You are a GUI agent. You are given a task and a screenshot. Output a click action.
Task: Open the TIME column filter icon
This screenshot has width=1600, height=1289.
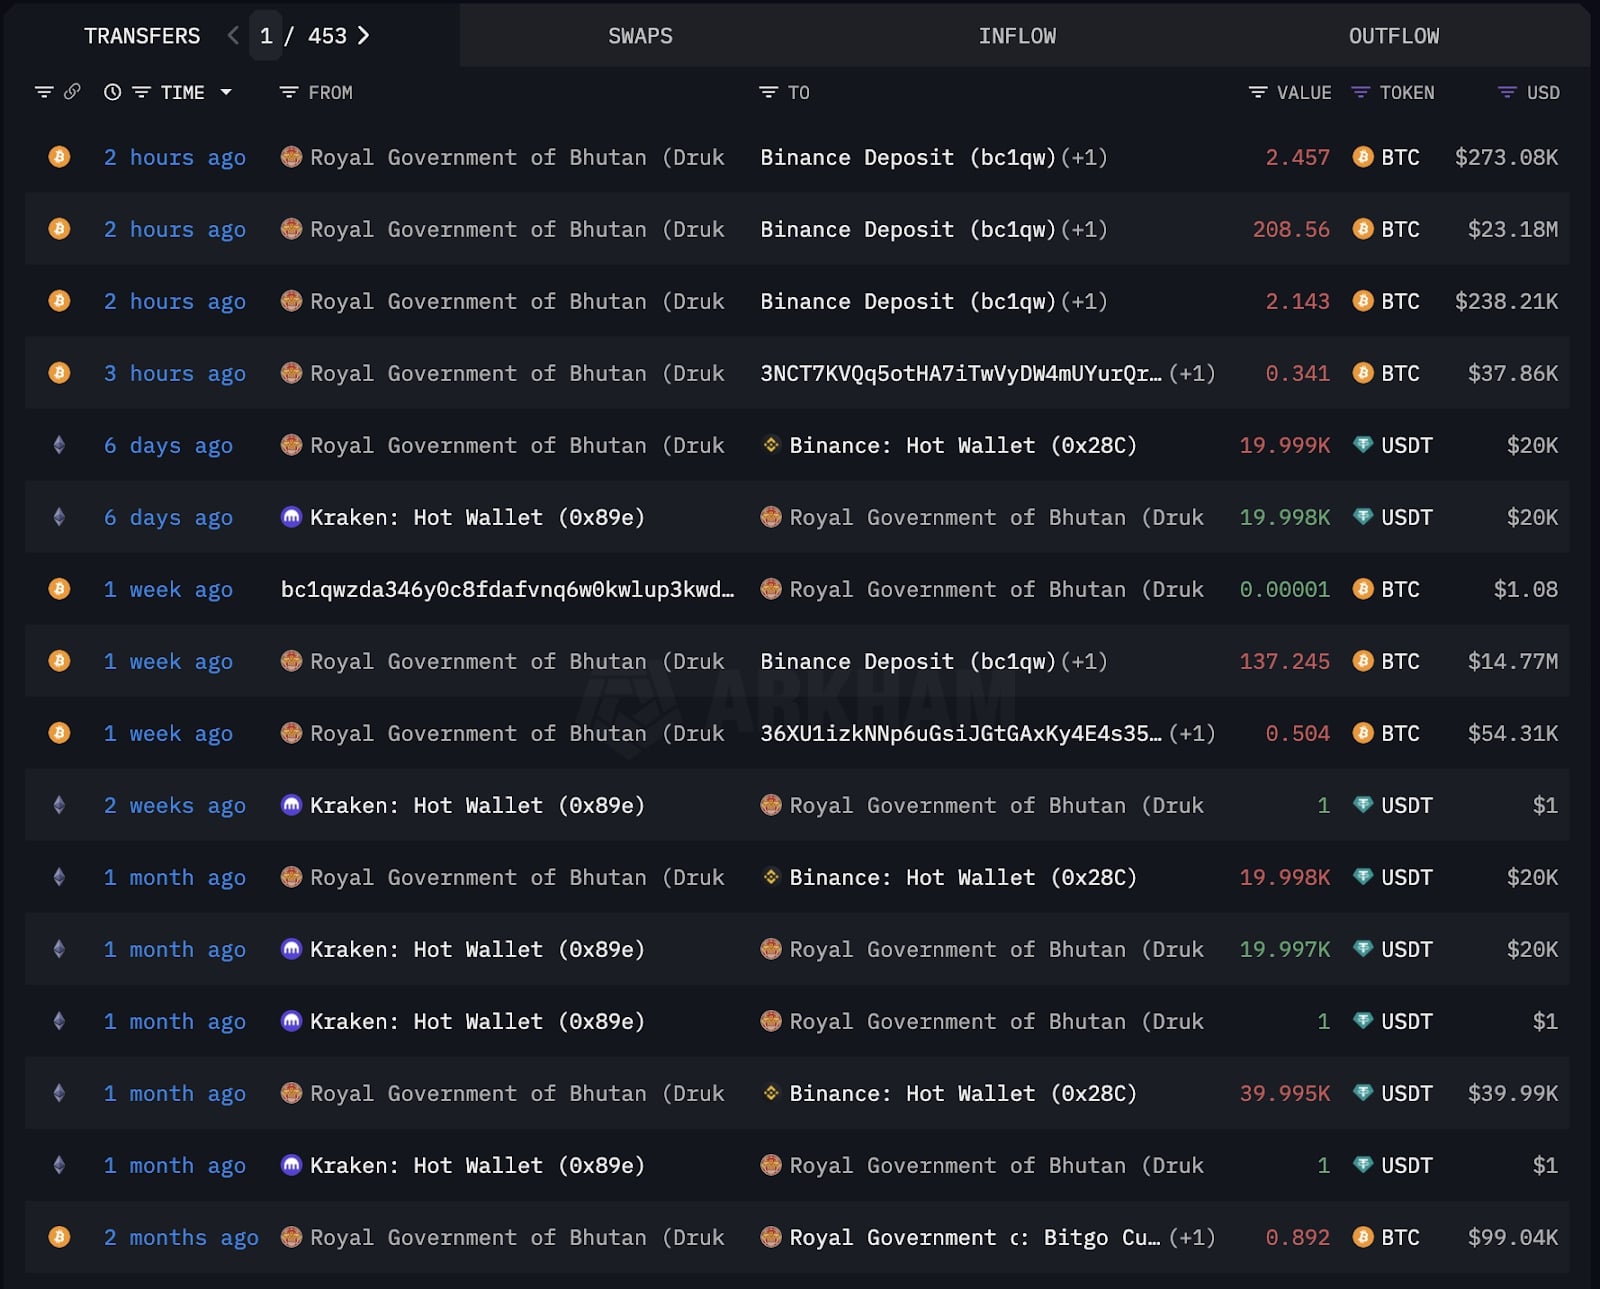click(142, 92)
